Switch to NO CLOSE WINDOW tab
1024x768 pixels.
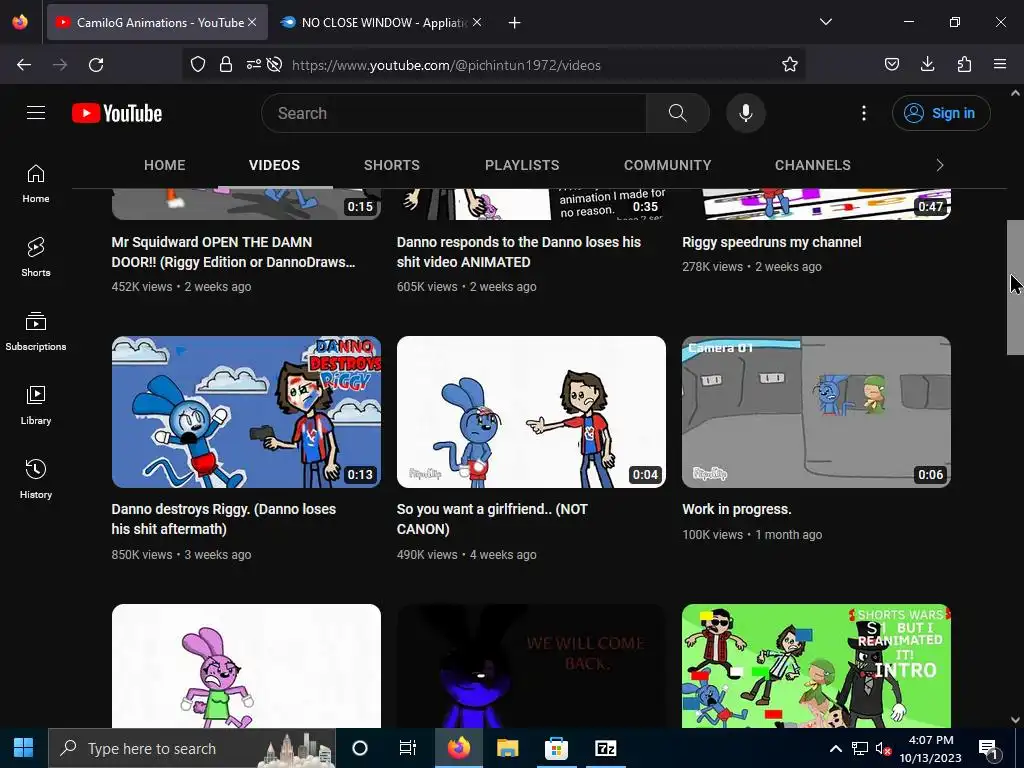coord(383,23)
